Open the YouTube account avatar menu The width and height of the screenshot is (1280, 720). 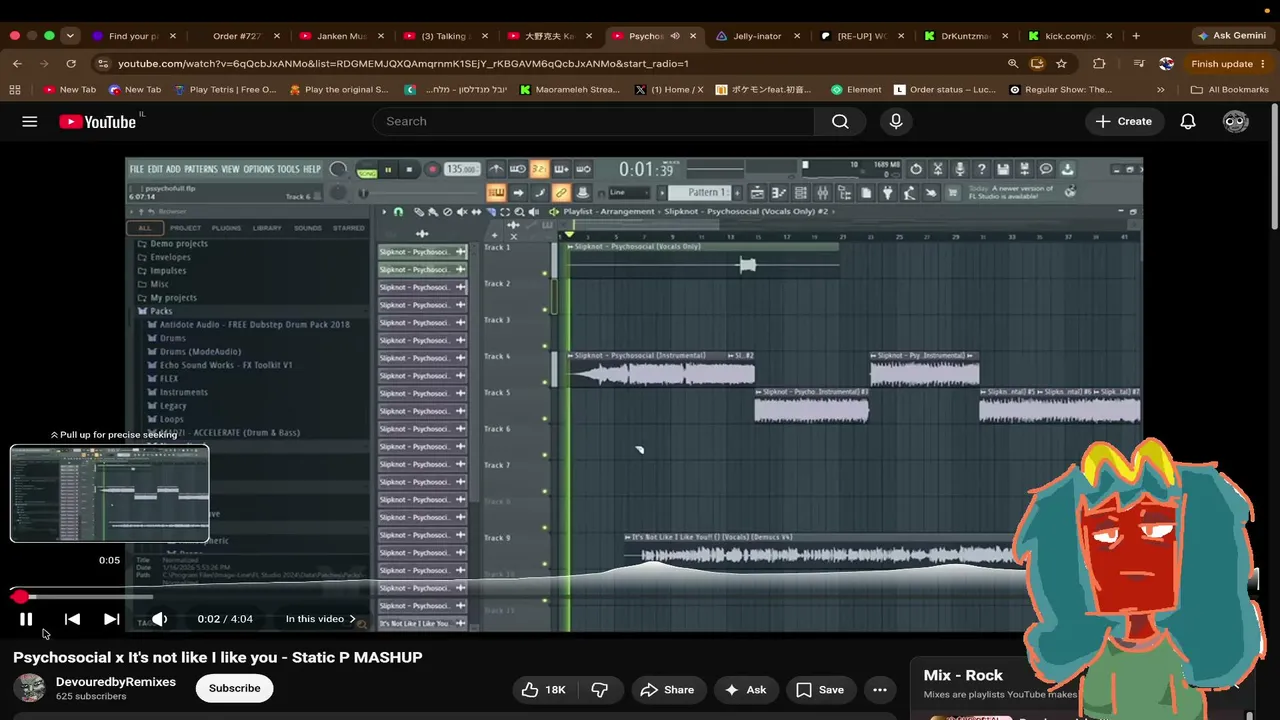[x=1236, y=121]
